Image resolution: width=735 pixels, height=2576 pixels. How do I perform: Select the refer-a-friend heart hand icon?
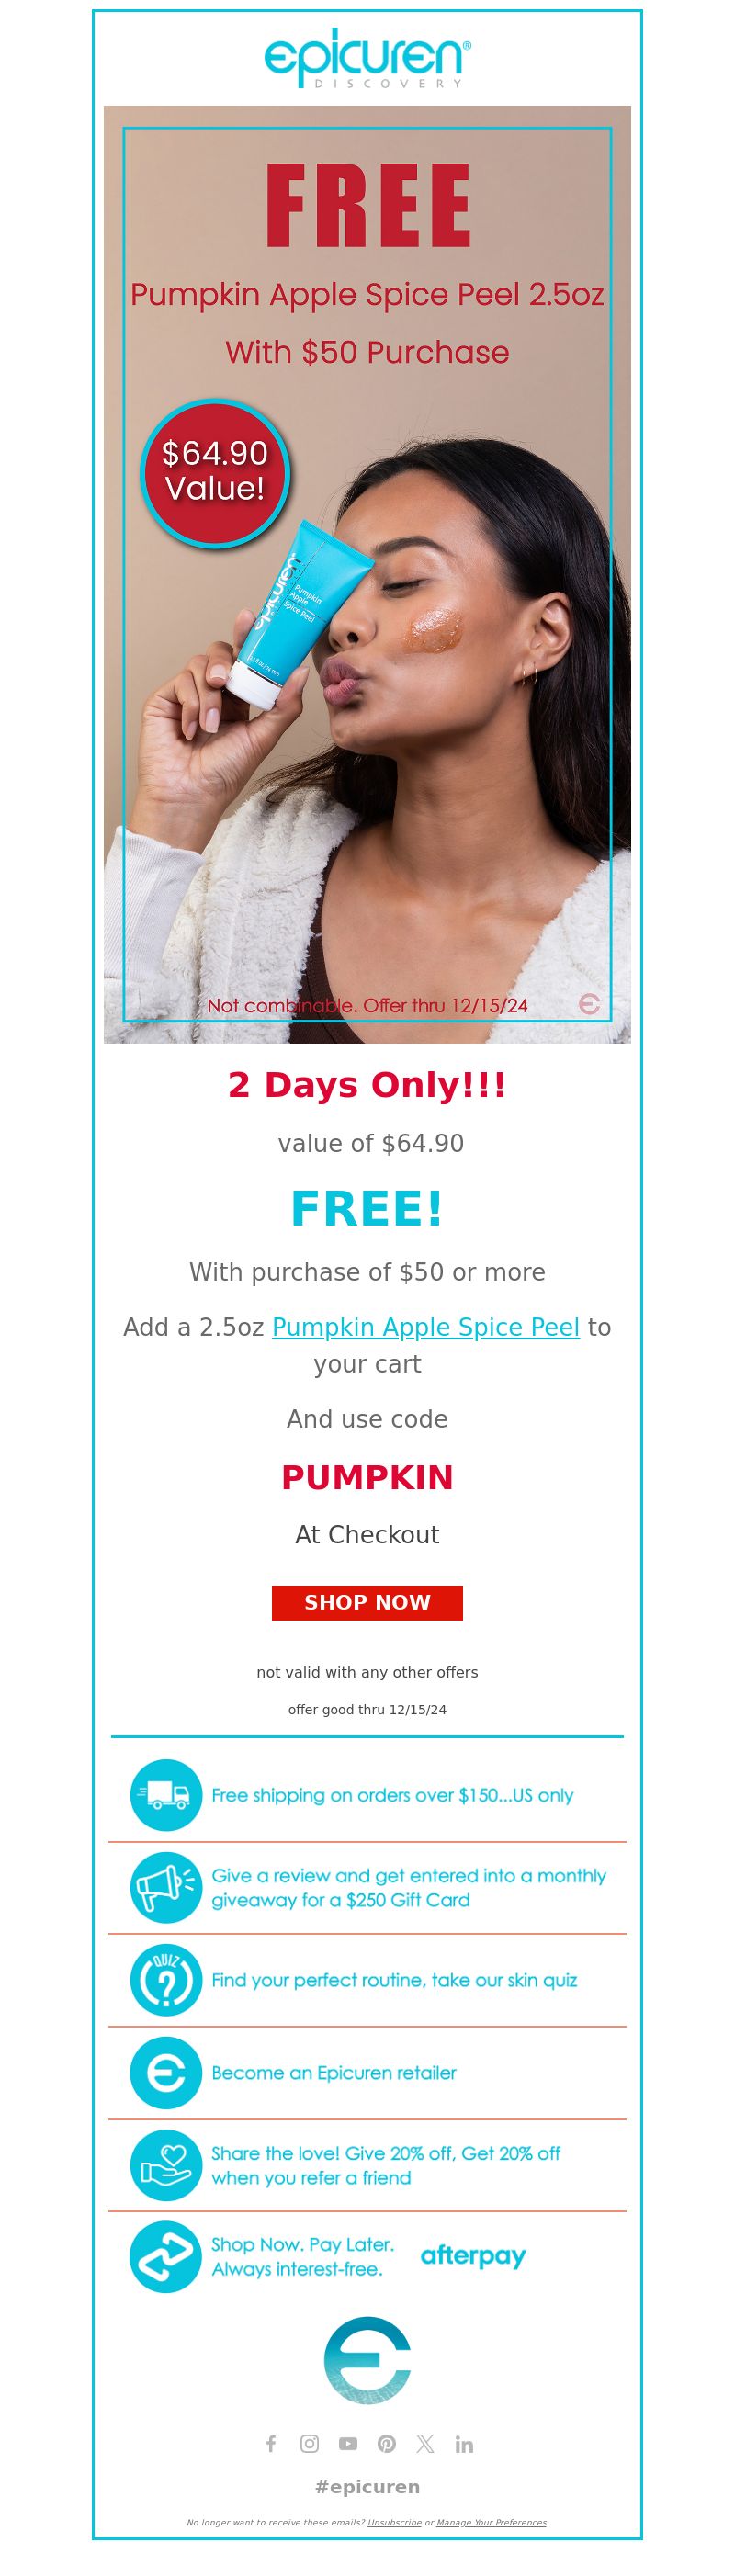coord(166,2165)
